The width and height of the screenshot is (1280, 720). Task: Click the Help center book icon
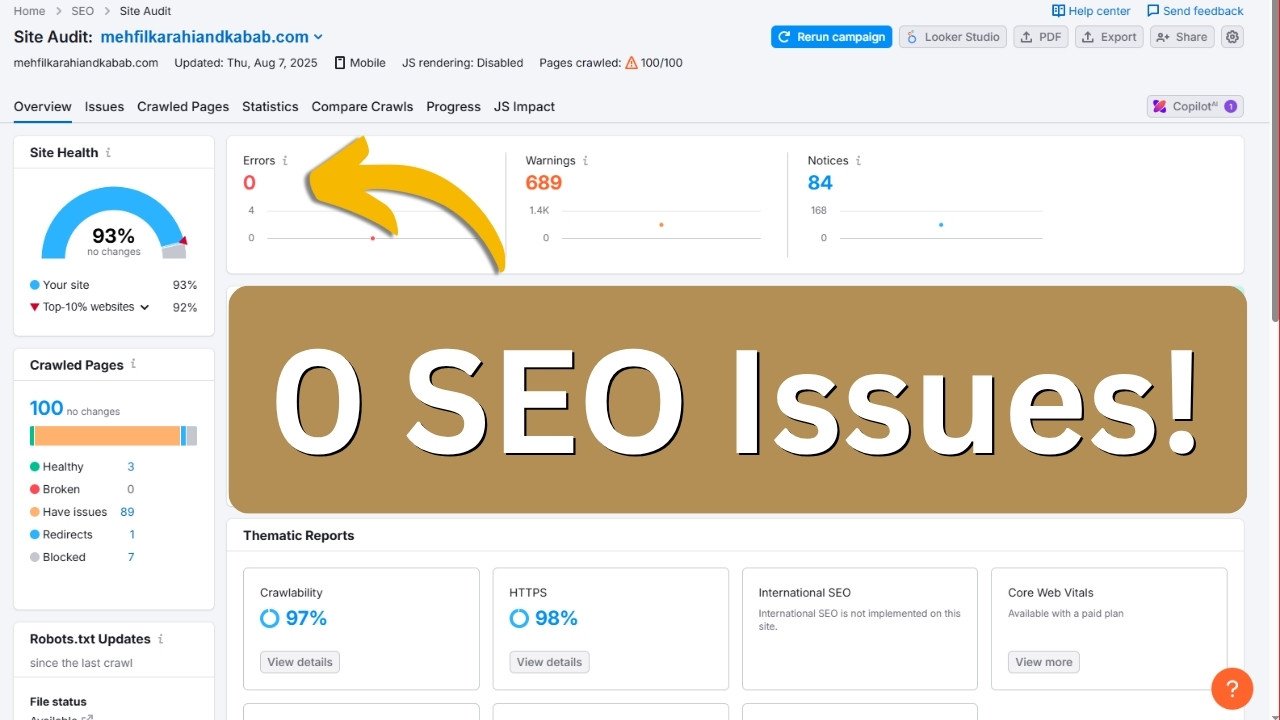[x=1058, y=11]
